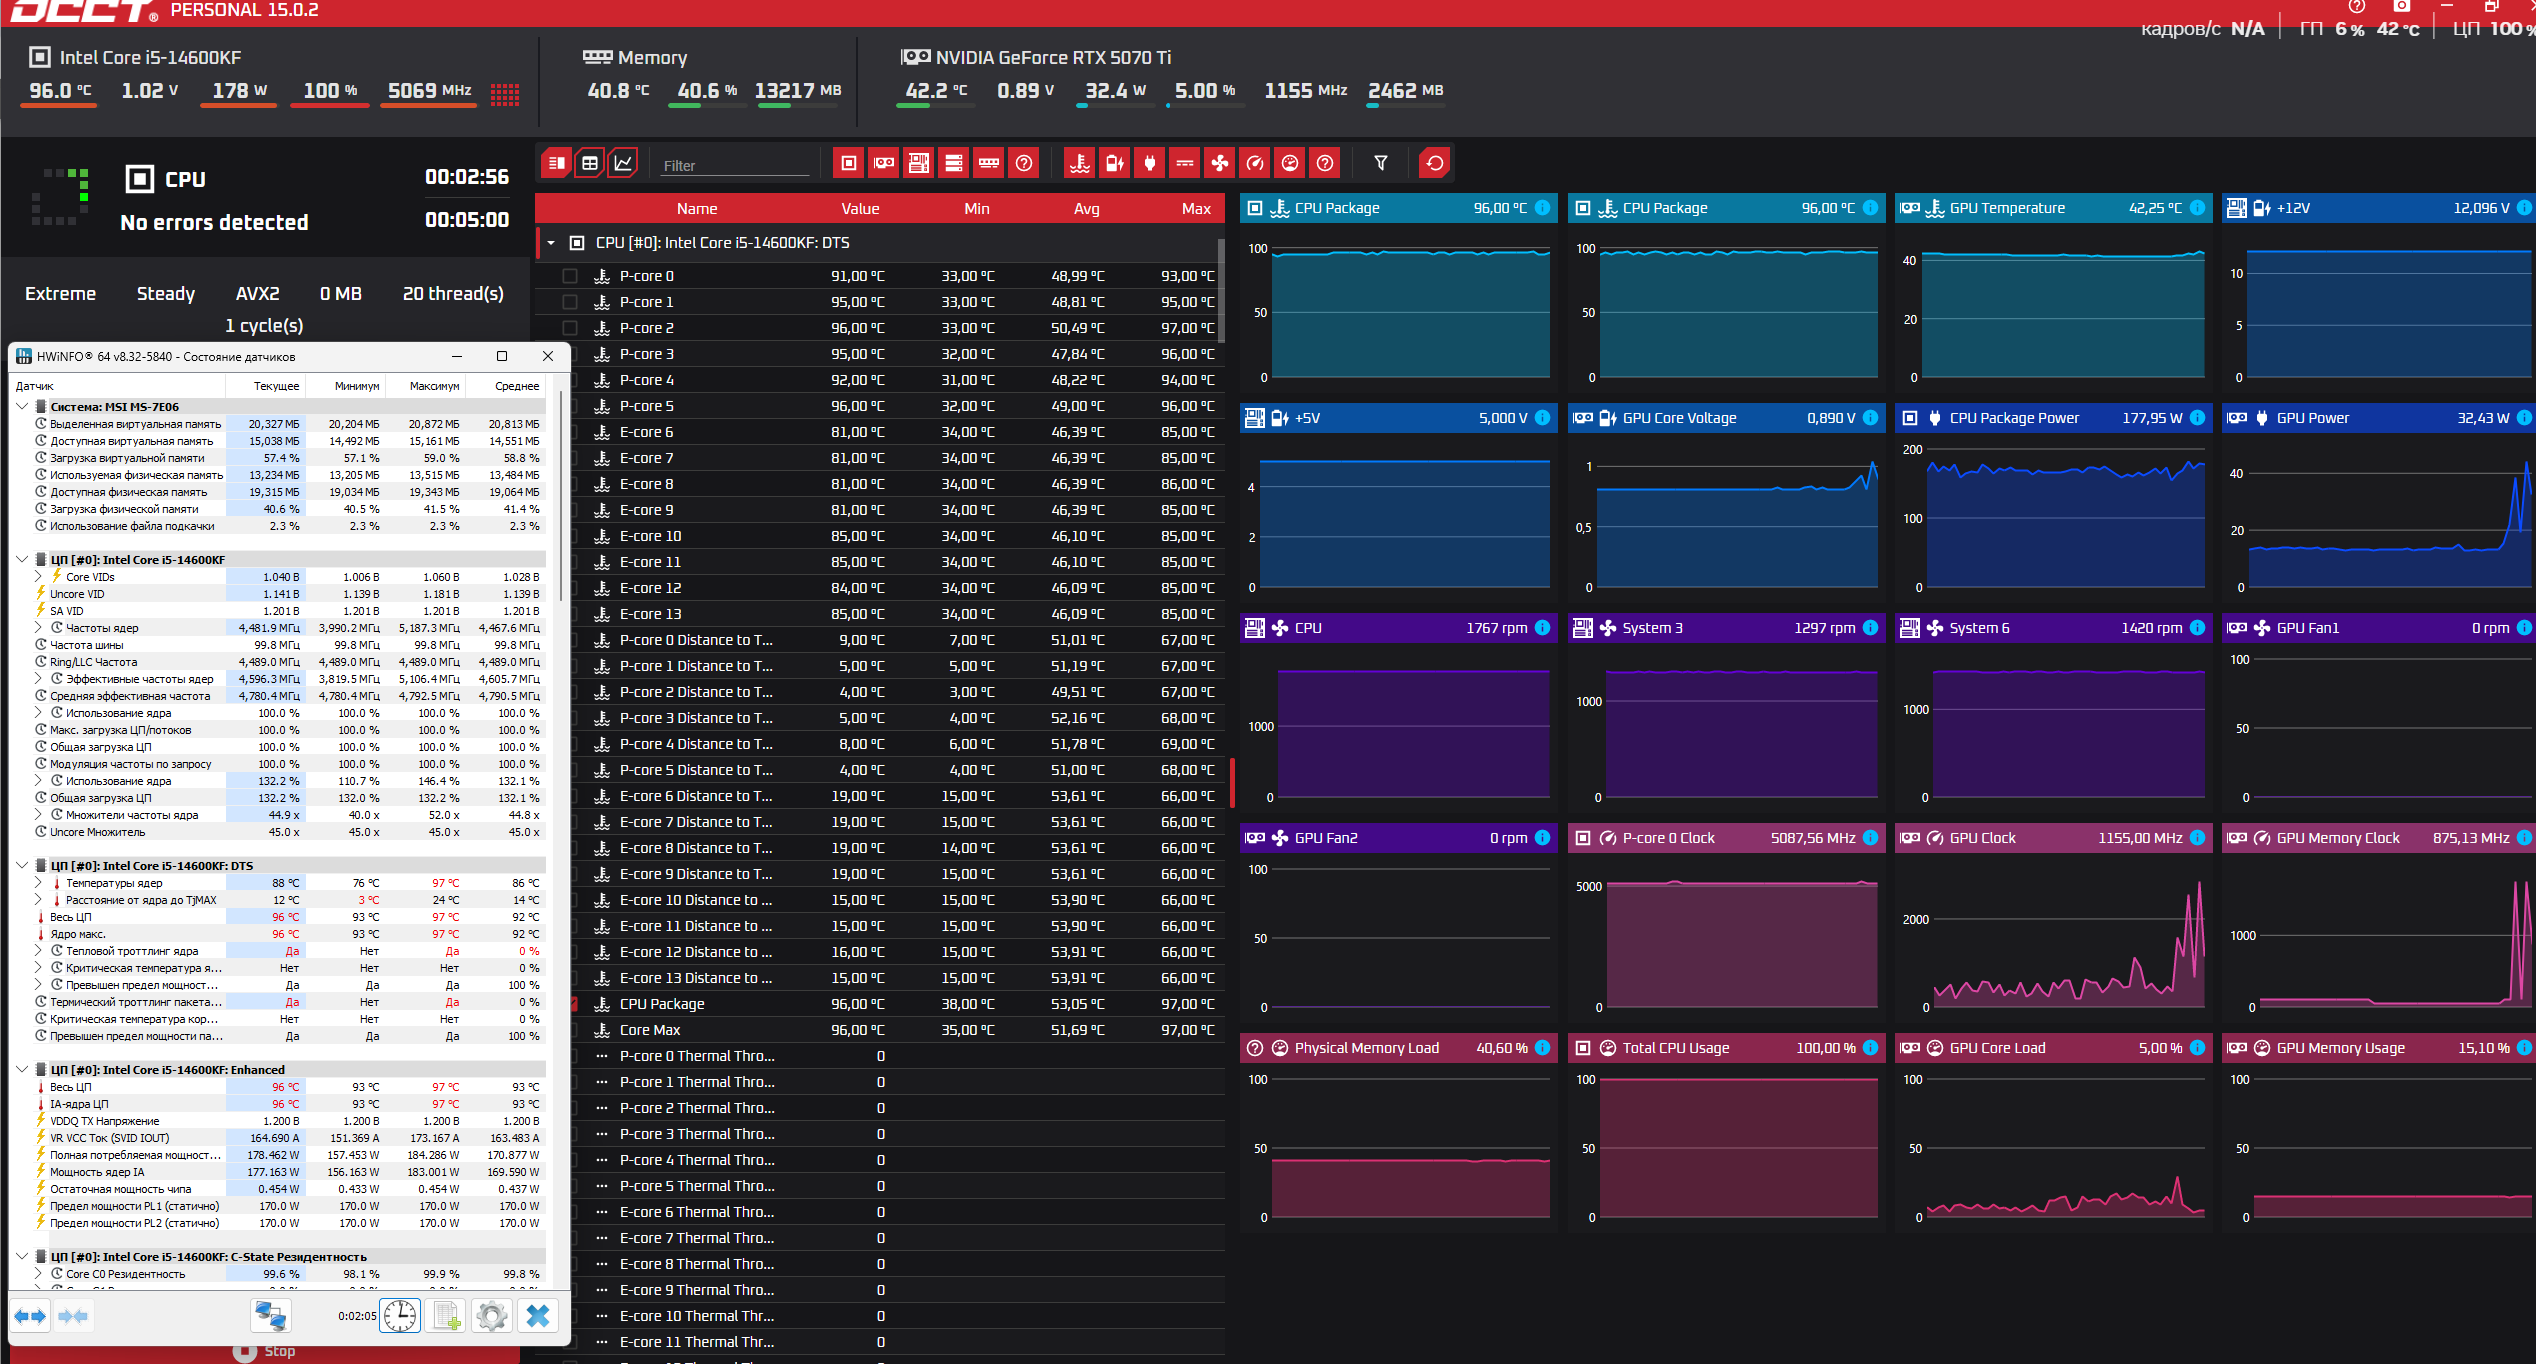Toggle the temperature sensor filter icon
The image size is (2536, 1364).
1080,163
